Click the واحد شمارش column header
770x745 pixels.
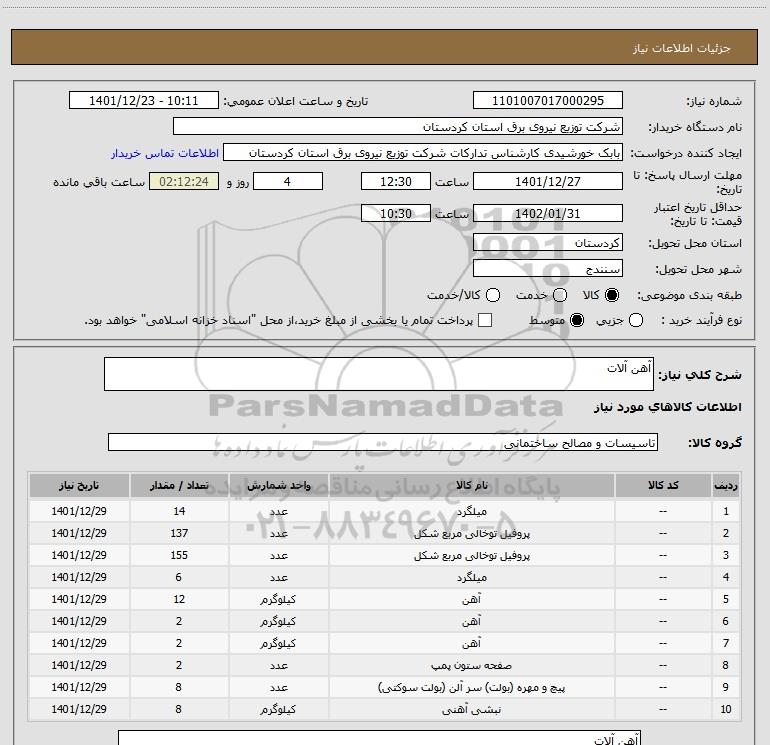pyautogui.click(x=278, y=485)
